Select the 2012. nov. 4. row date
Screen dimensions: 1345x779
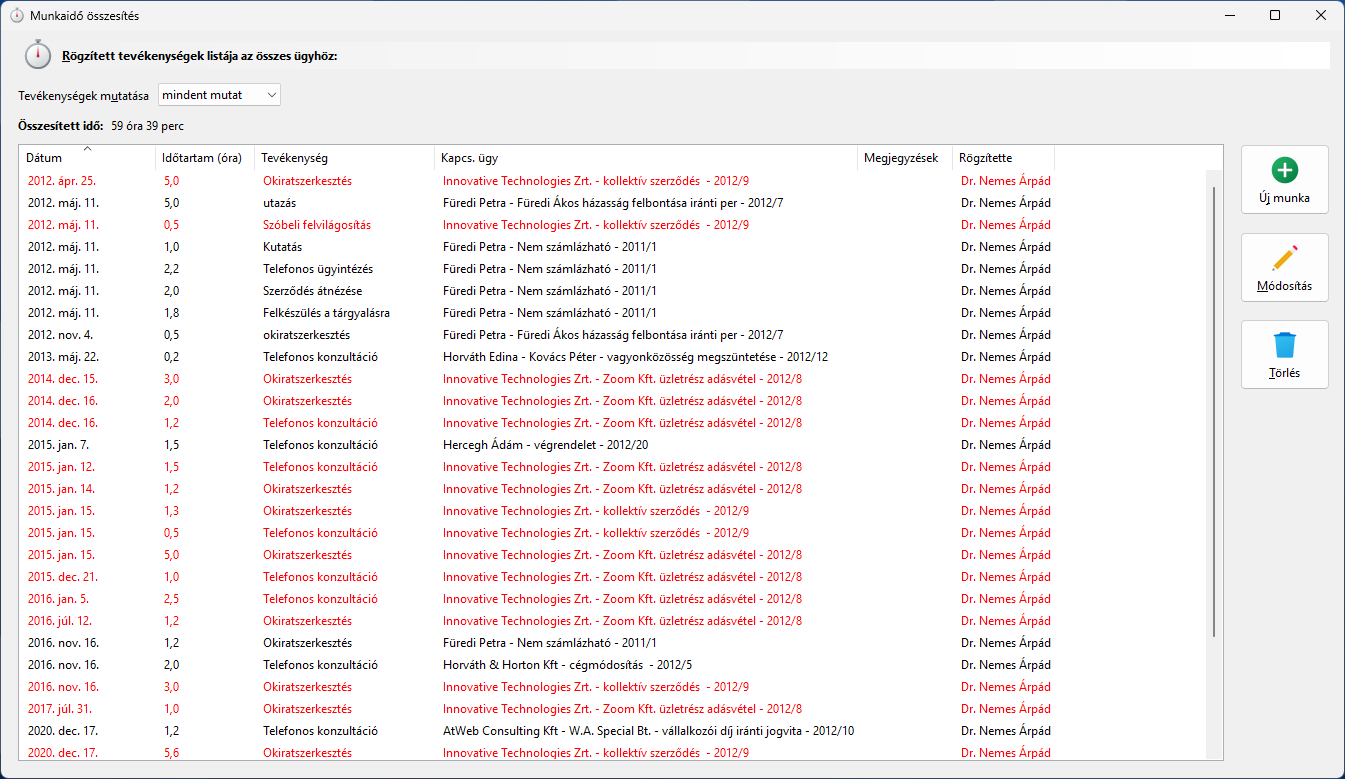click(x=60, y=335)
